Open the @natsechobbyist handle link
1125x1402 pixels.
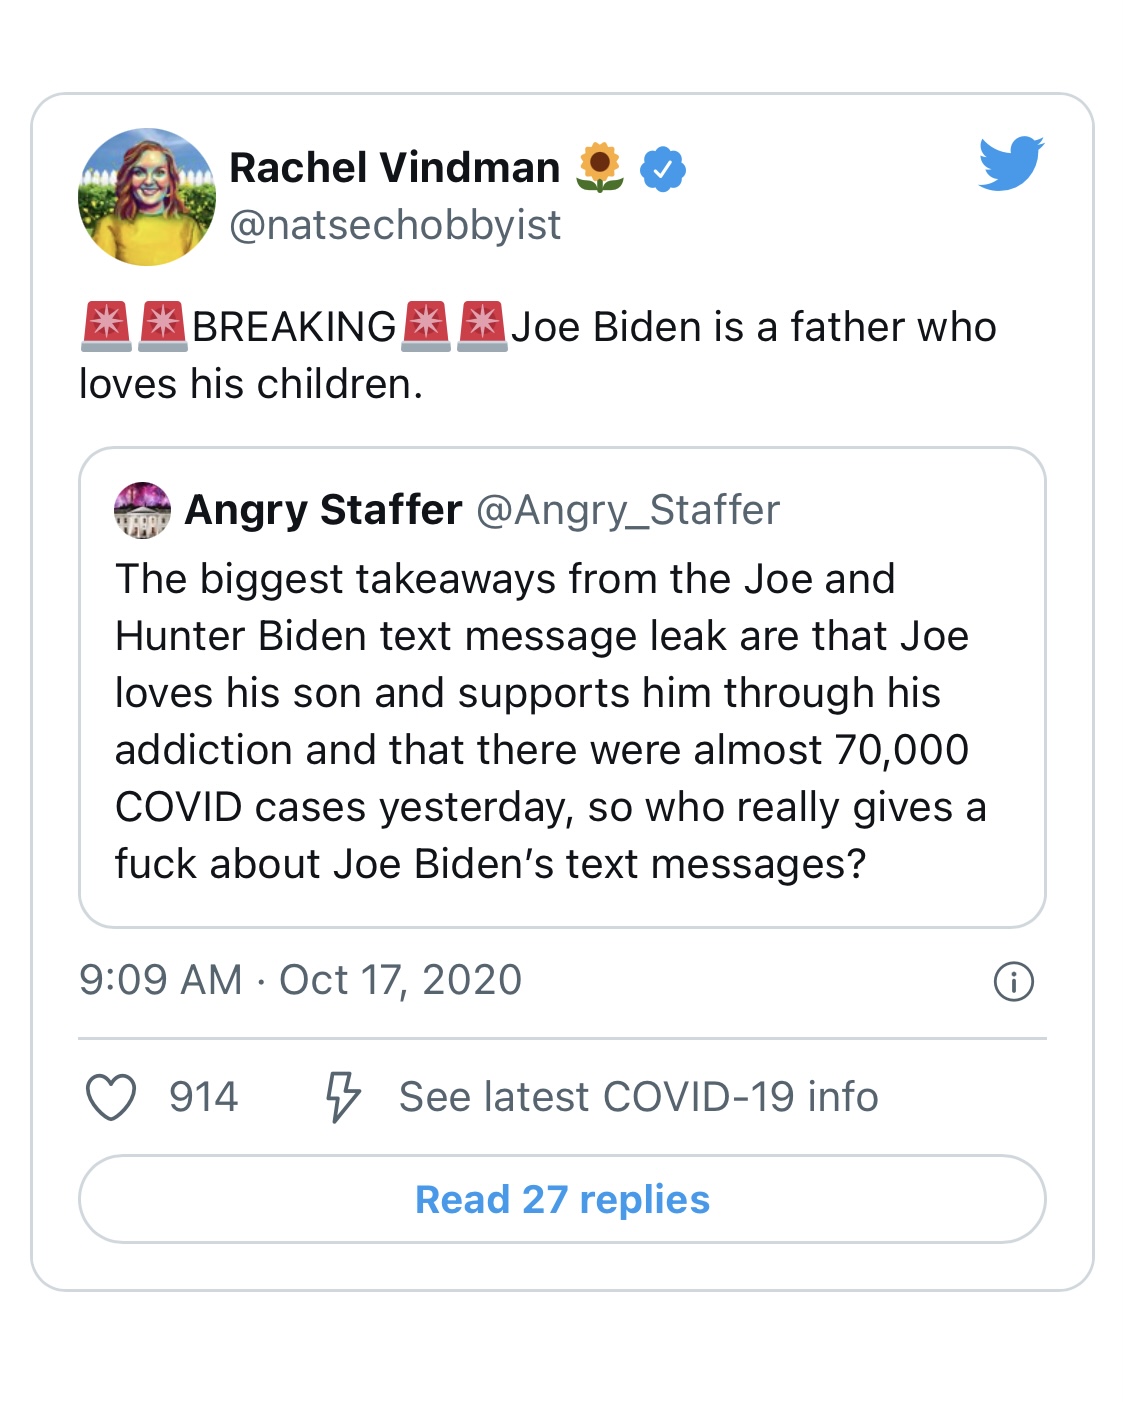click(x=395, y=225)
